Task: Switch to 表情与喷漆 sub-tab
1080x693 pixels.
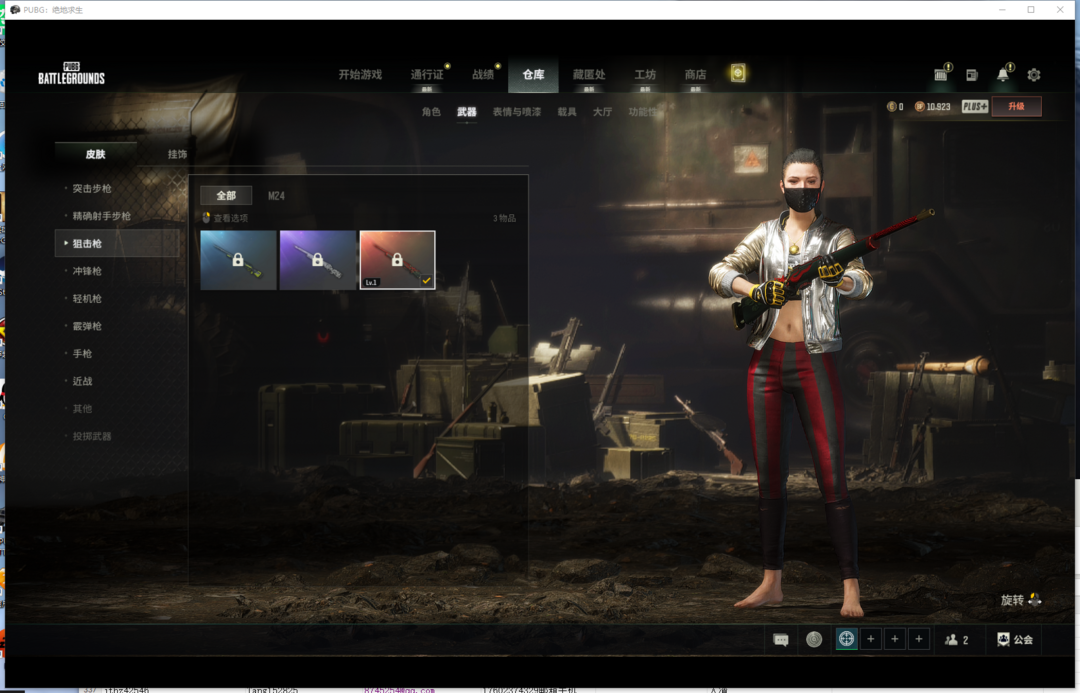Action: [517, 112]
